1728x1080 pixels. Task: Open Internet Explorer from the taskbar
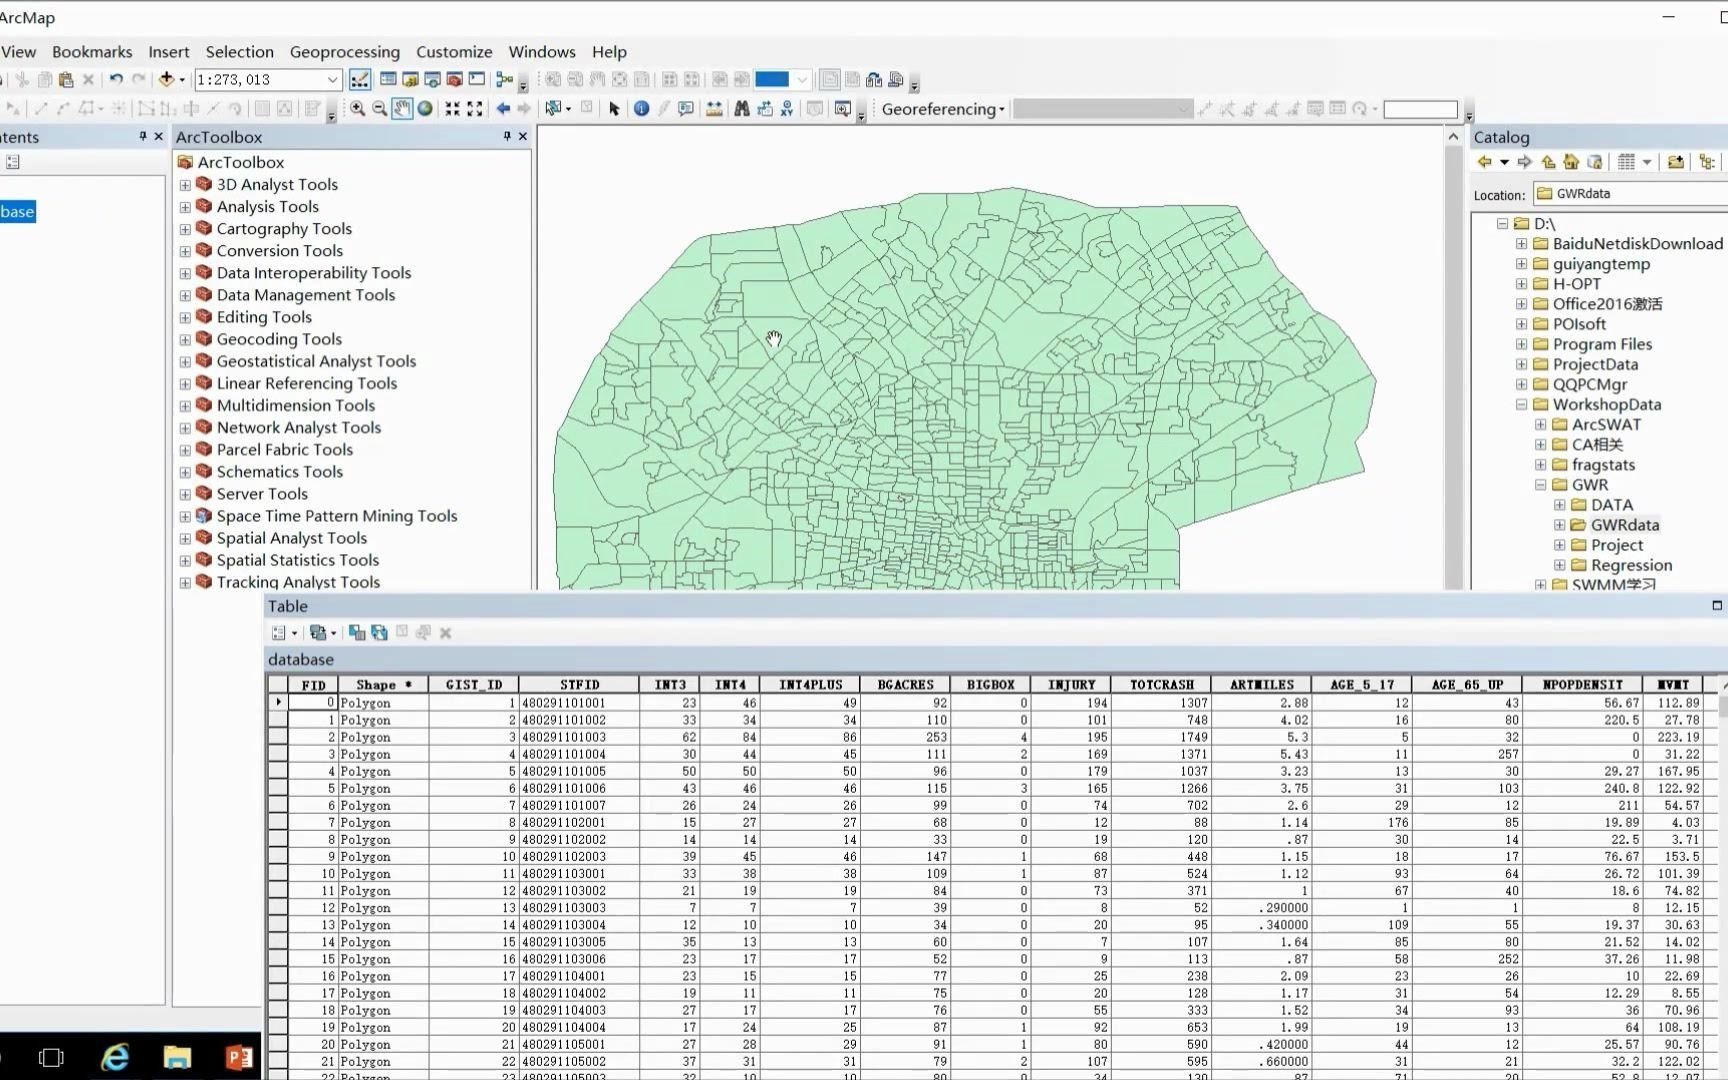pos(116,1057)
